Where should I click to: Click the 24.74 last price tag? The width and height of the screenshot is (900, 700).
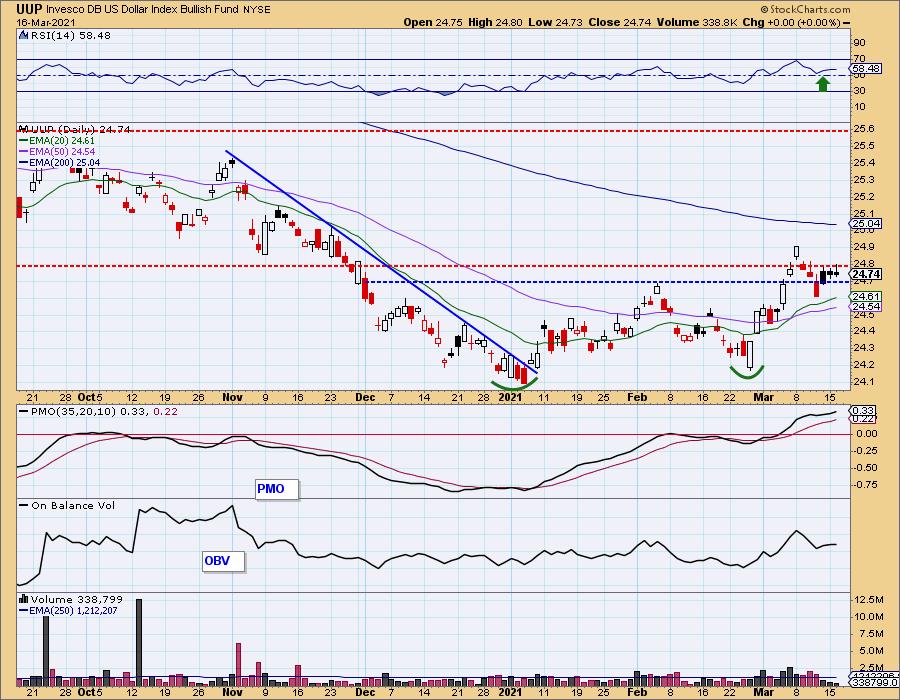click(x=867, y=274)
